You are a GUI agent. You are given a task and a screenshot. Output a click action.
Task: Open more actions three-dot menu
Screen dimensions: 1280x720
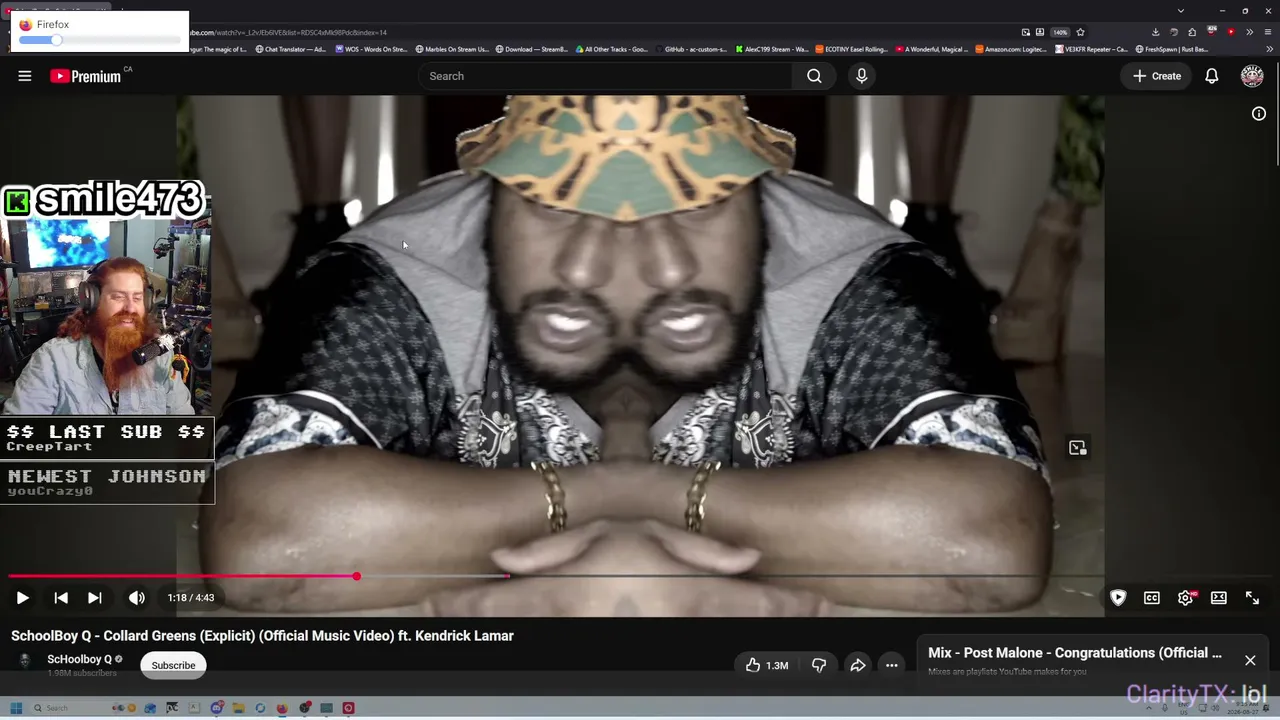pyautogui.click(x=891, y=665)
